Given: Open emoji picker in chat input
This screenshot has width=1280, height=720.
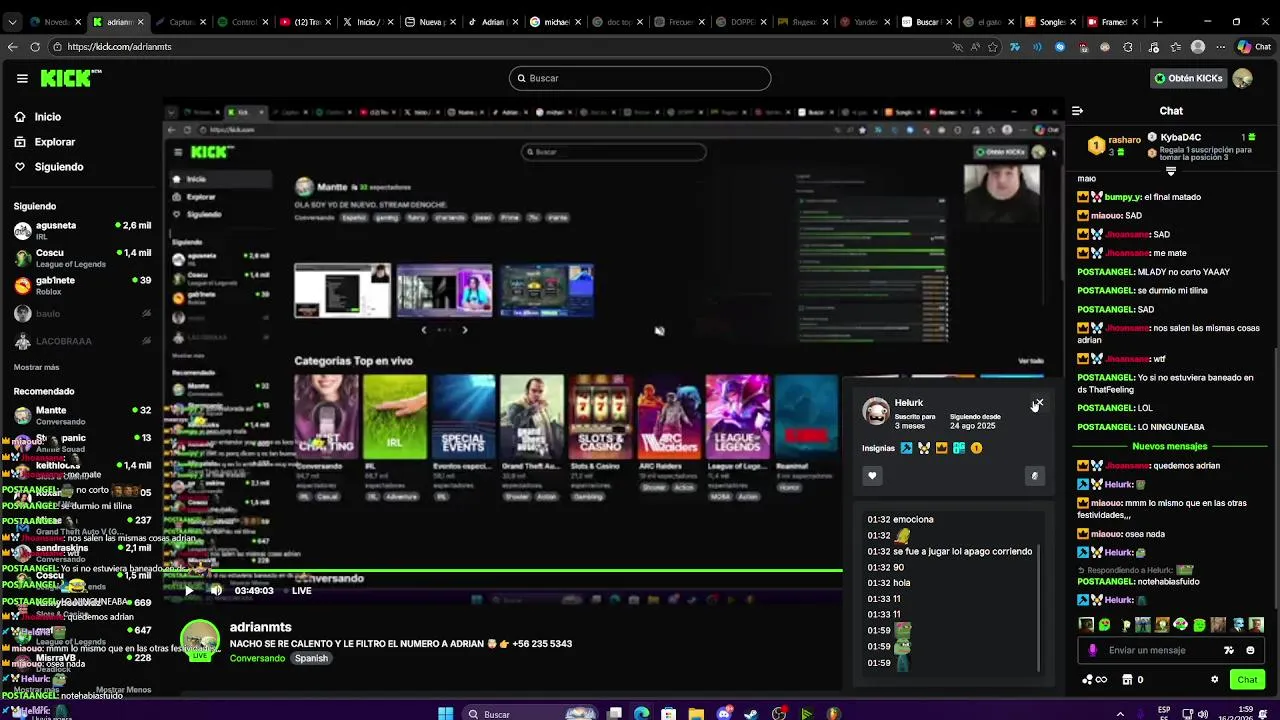Looking at the screenshot, I should (1250, 650).
